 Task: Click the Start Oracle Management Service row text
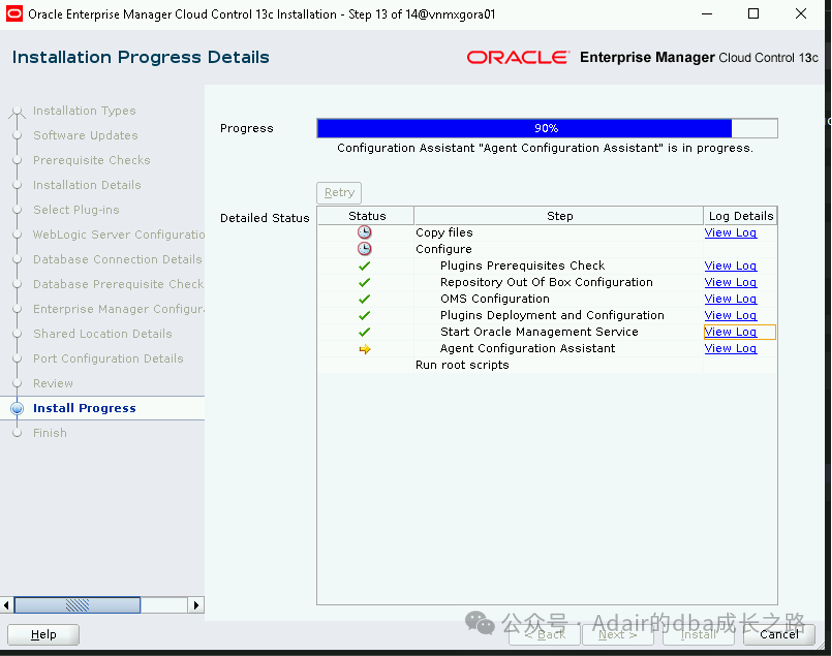pyautogui.click(x=539, y=332)
